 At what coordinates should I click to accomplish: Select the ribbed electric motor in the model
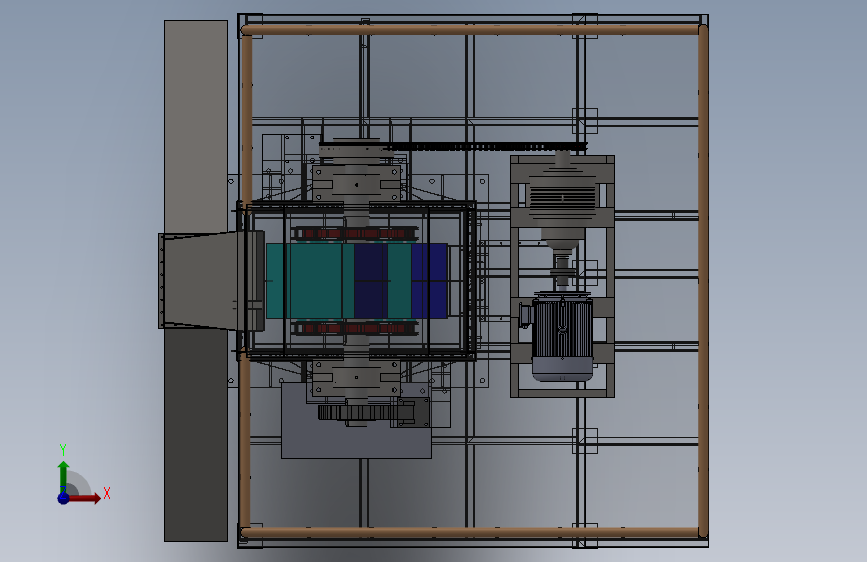tap(562, 339)
